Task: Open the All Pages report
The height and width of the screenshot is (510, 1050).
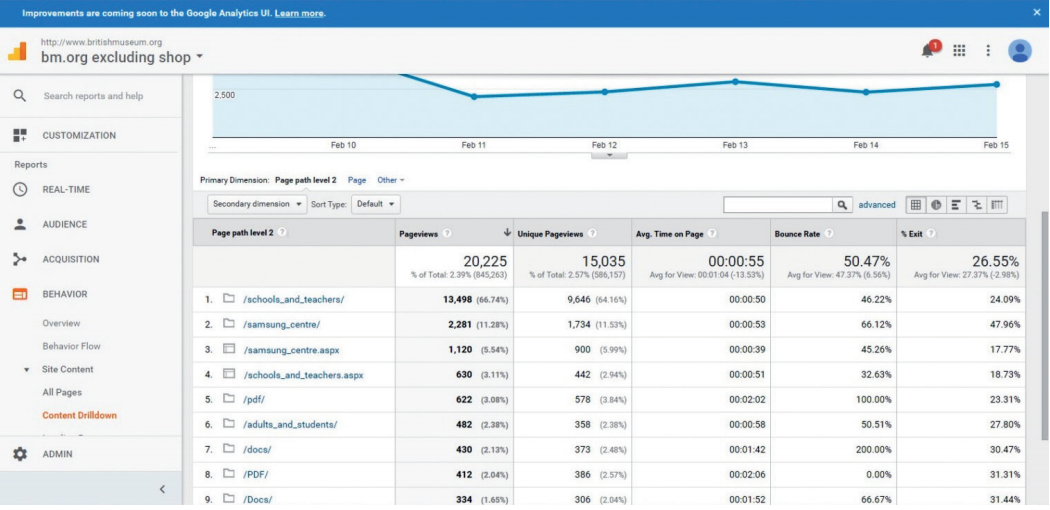Action: 62,392
